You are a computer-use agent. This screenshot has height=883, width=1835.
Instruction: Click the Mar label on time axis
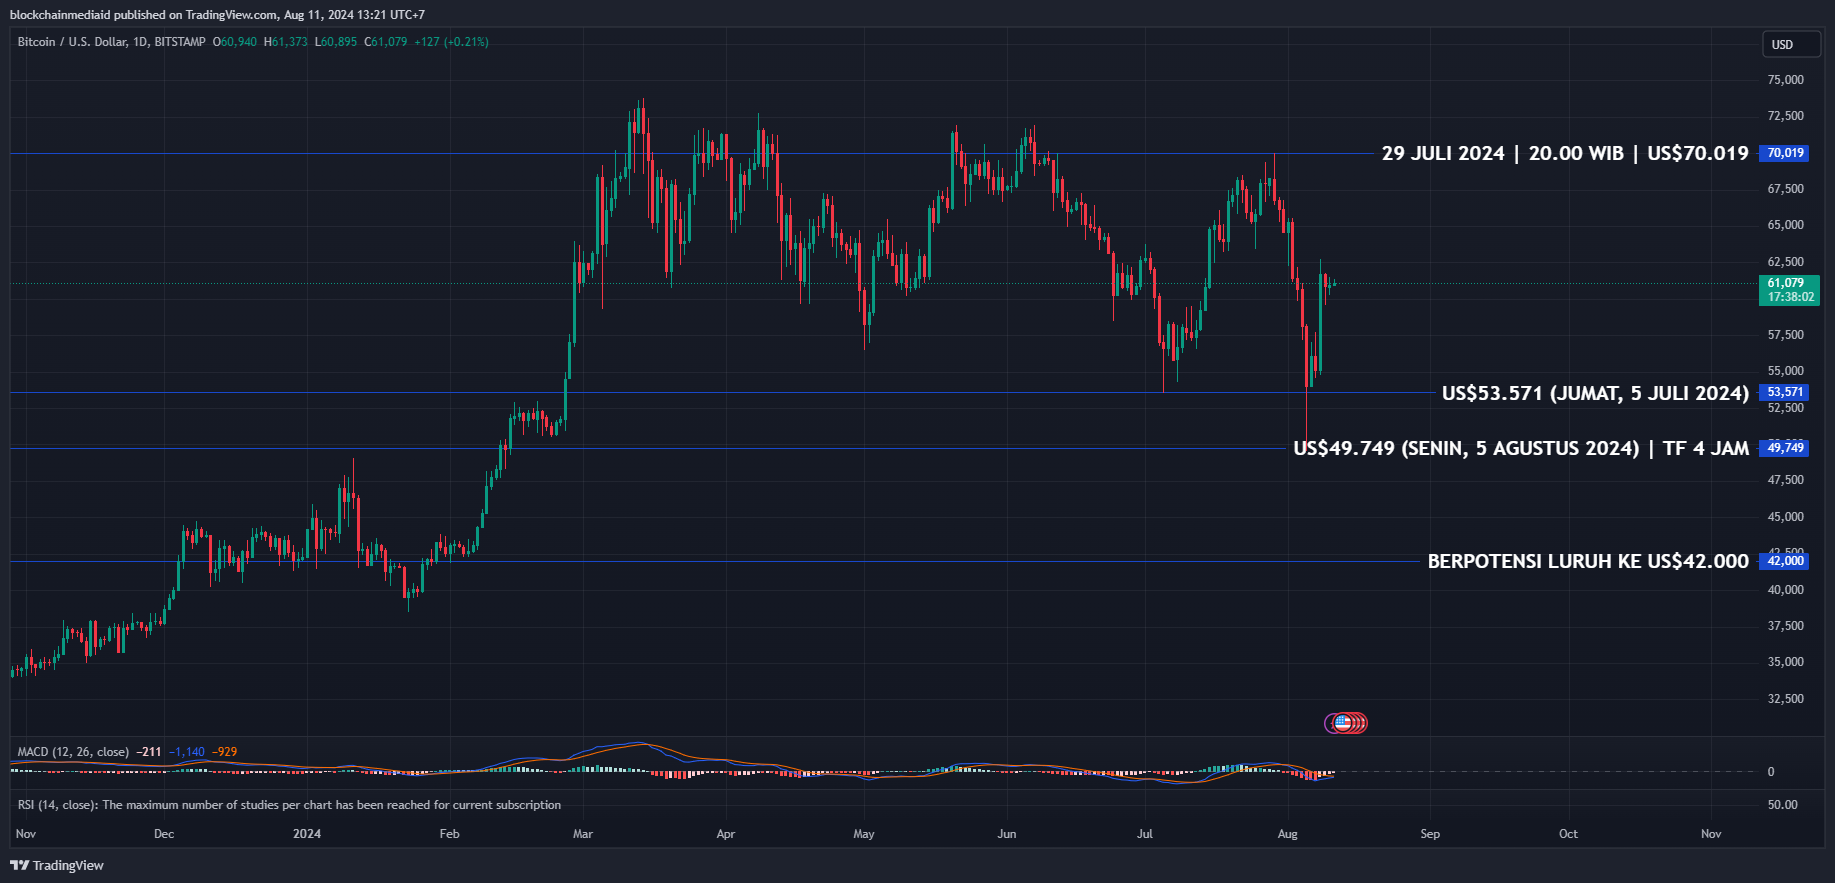[x=583, y=834]
